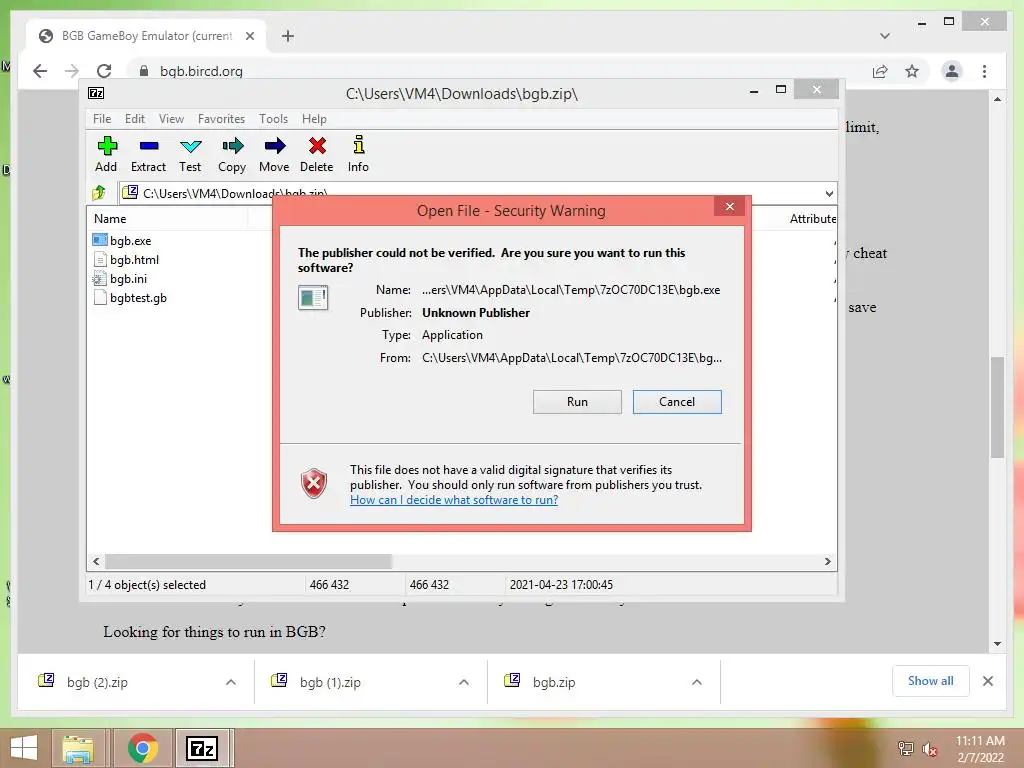Expand options for bgb (1).zip download
Viewport: 1024px width, 768px height.
click(x=464, y=682)
